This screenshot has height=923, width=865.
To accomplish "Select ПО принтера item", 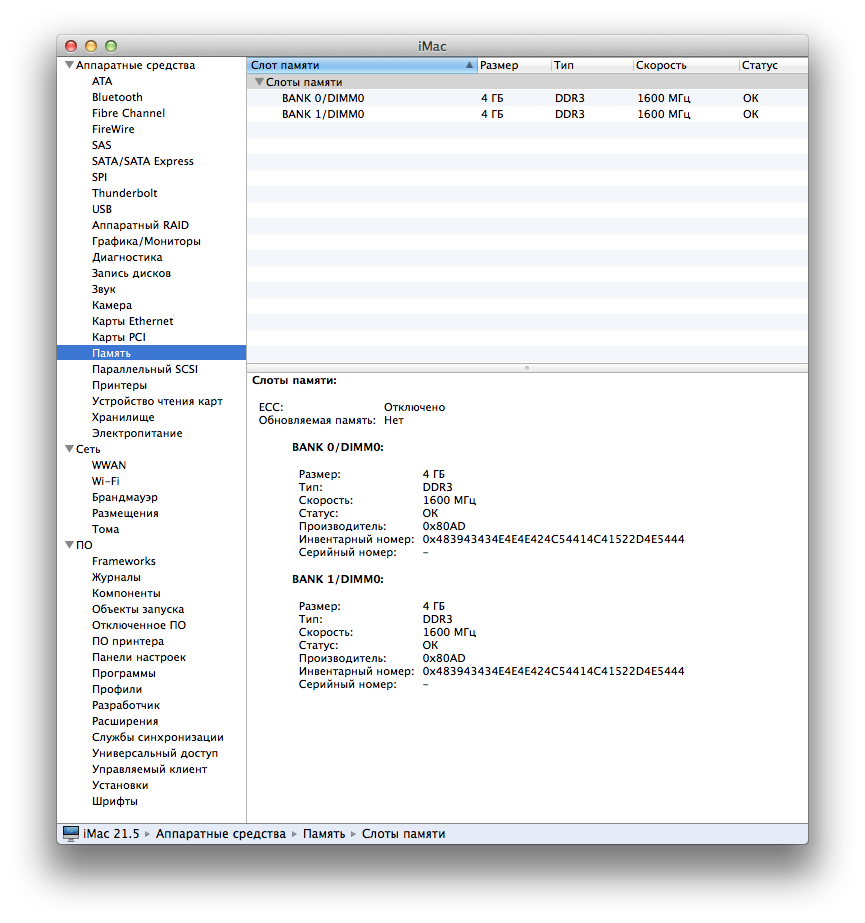I will coord(128,641).
